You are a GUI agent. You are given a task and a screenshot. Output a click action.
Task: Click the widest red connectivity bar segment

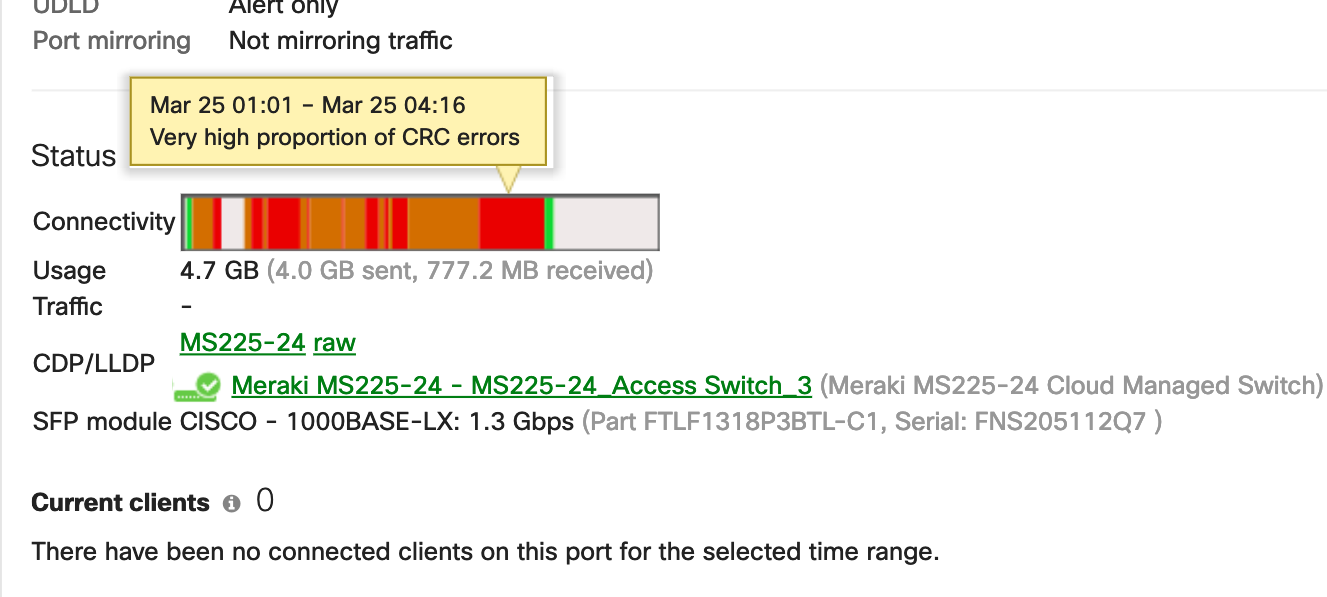coord(511,223)
